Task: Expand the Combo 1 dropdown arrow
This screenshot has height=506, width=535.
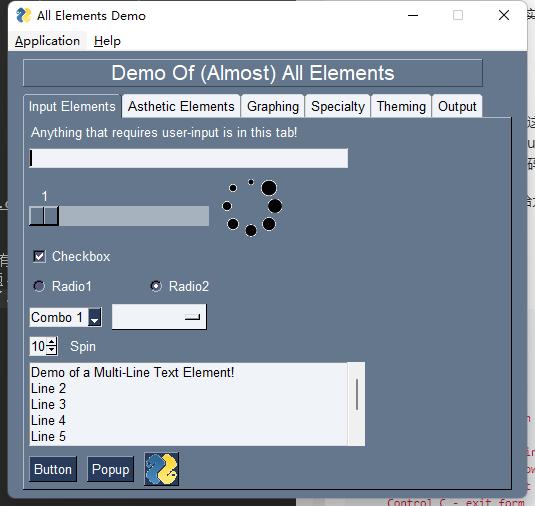Action: point(95,317)
